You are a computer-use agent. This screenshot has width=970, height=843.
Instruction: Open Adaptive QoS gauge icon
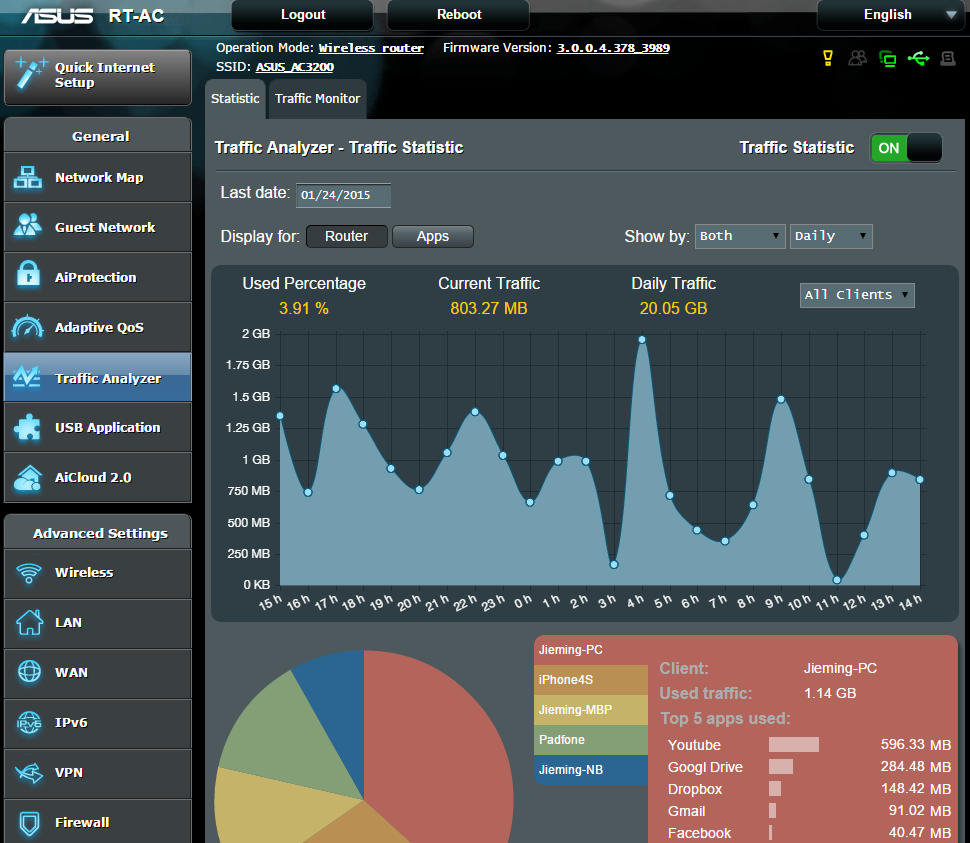[28, 327]
